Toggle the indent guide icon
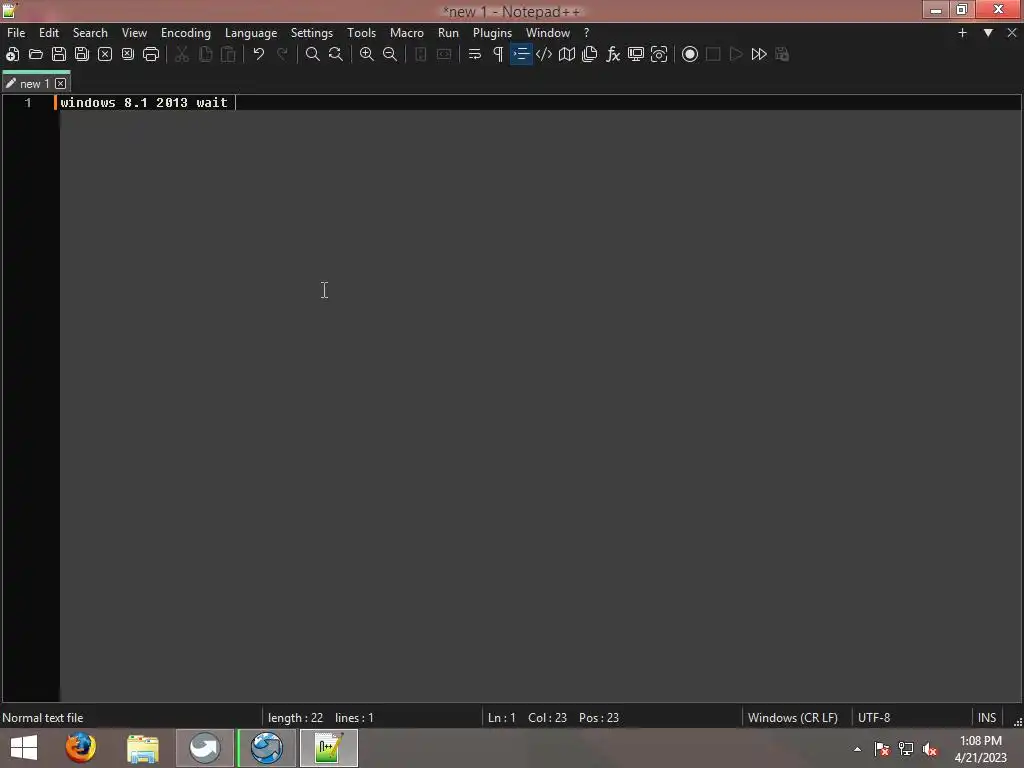The image size is (1024, 768). (x=521, y=54)
